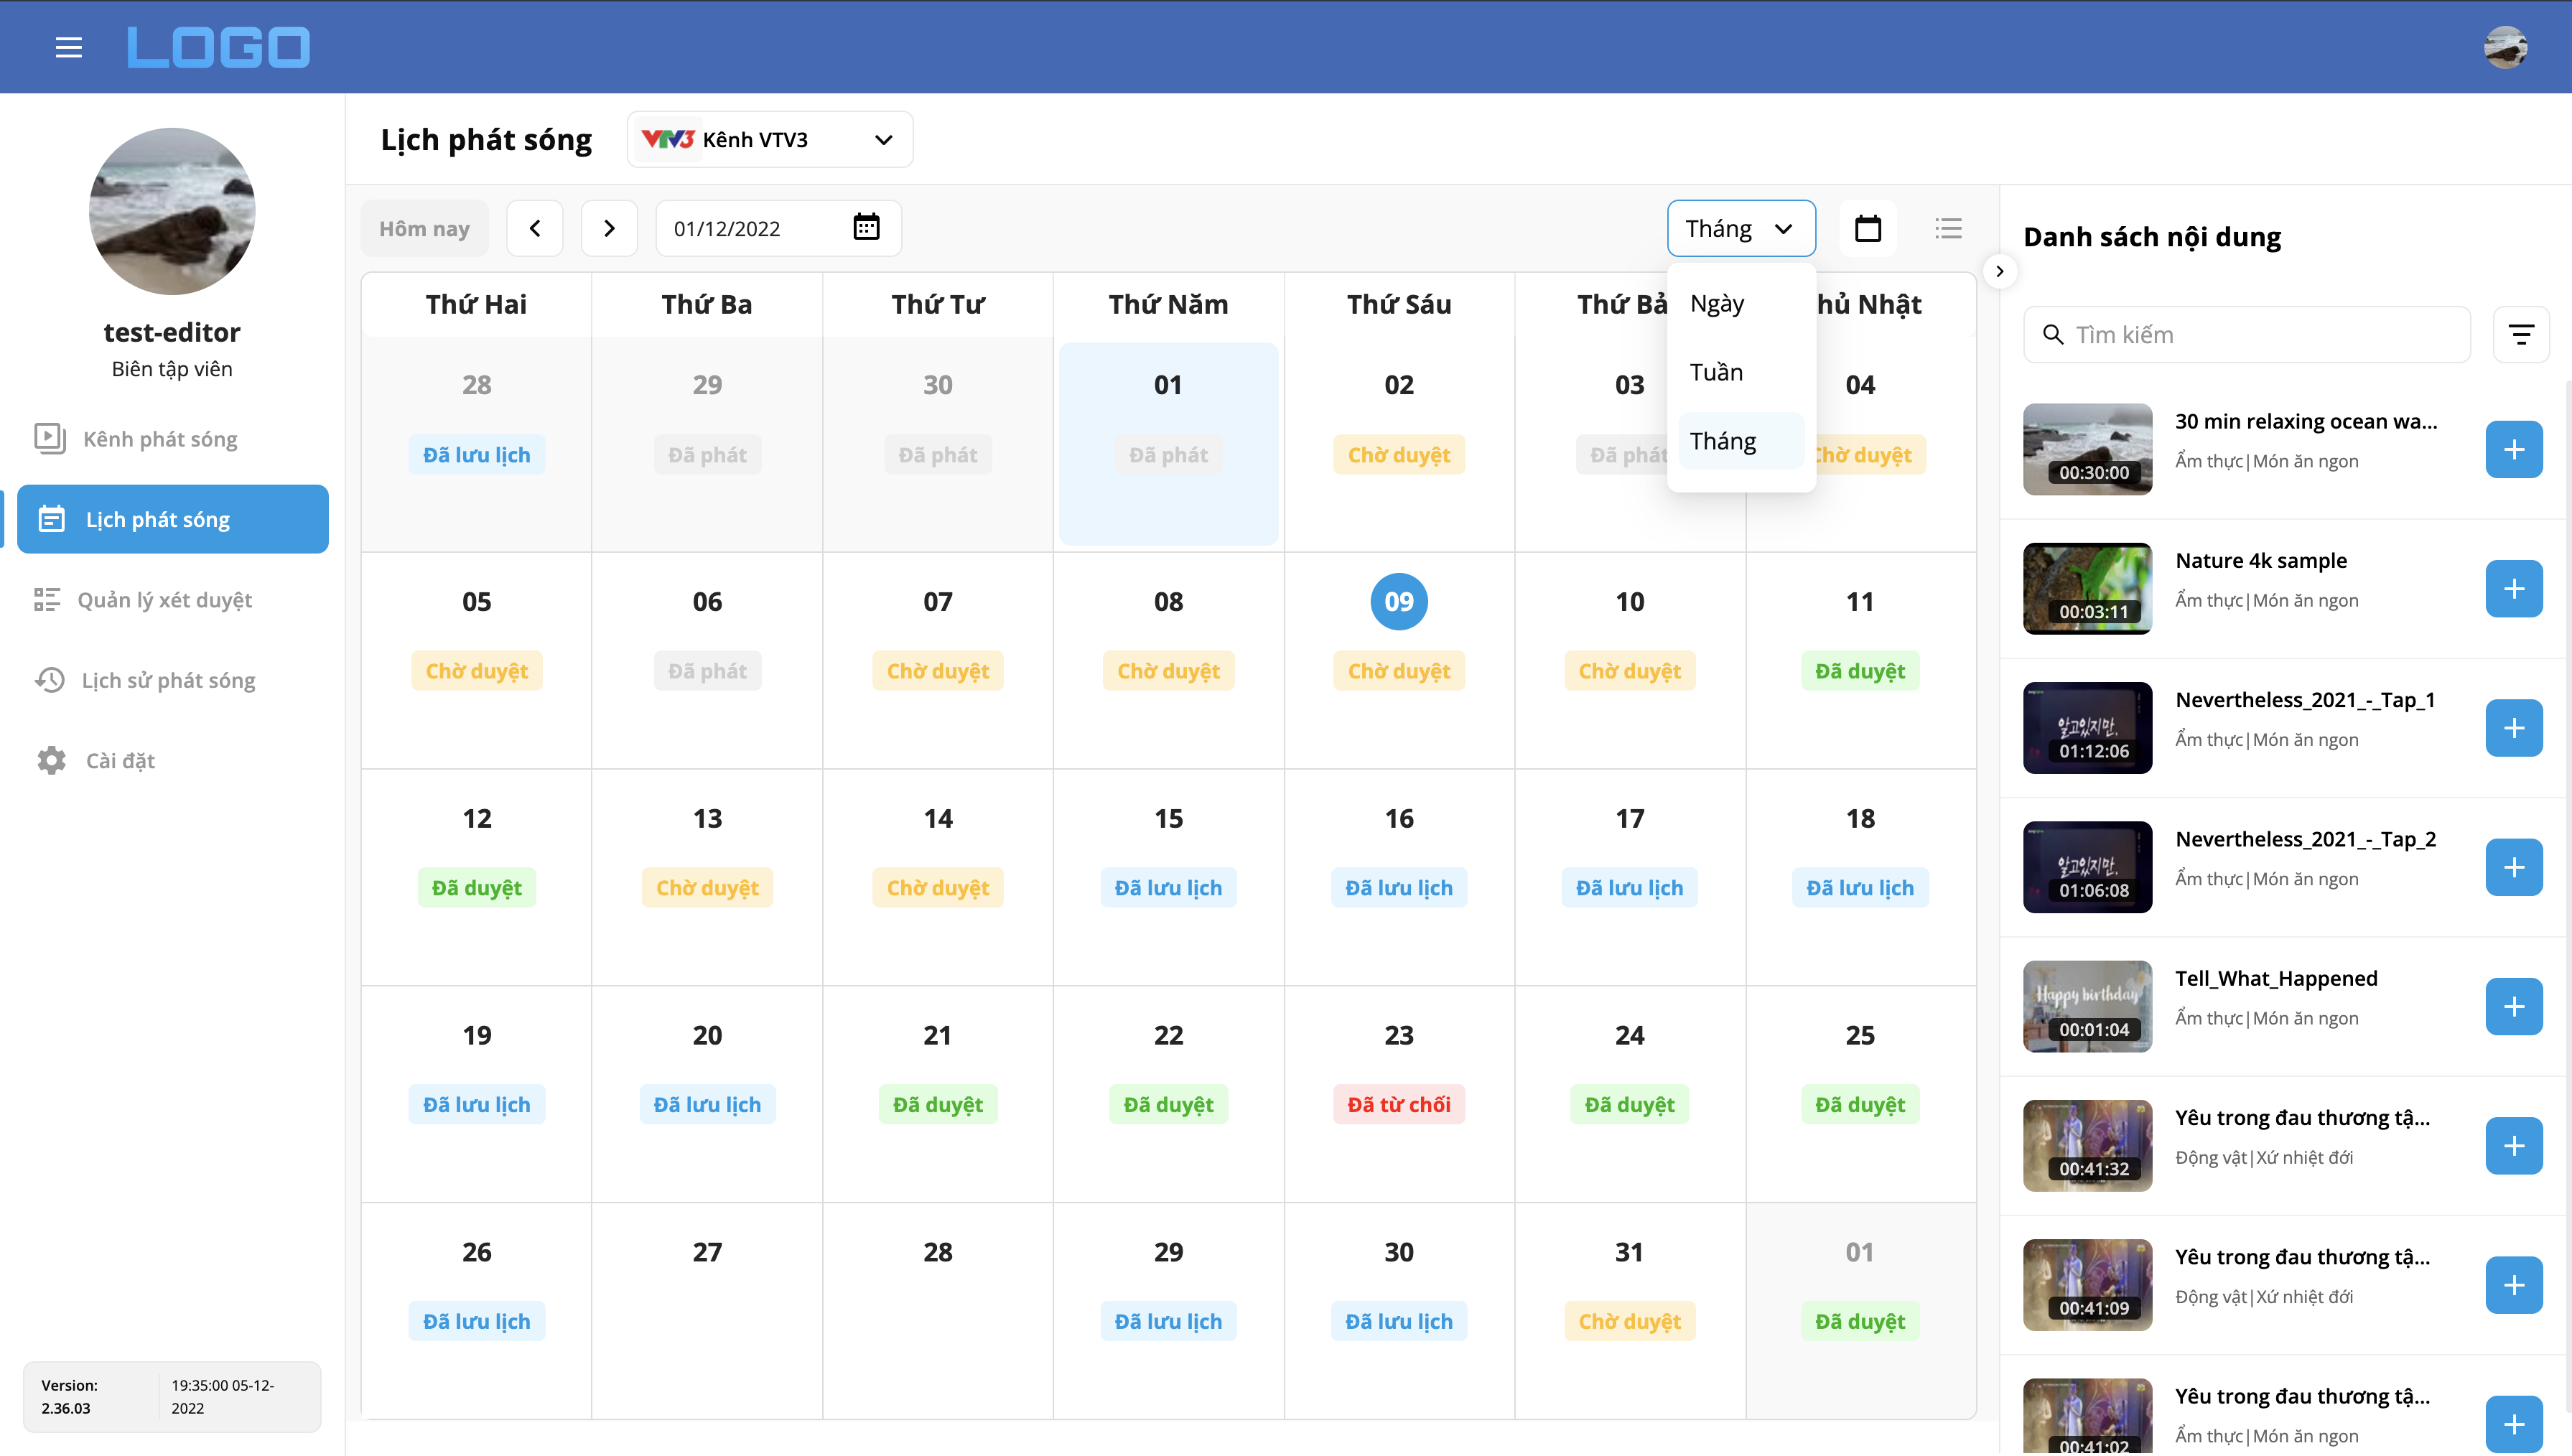Viewport: 2572px width, 1456px height.
Task: Open Quản lý xét duyệt sidebar item
Action: (x=164, y=600)
